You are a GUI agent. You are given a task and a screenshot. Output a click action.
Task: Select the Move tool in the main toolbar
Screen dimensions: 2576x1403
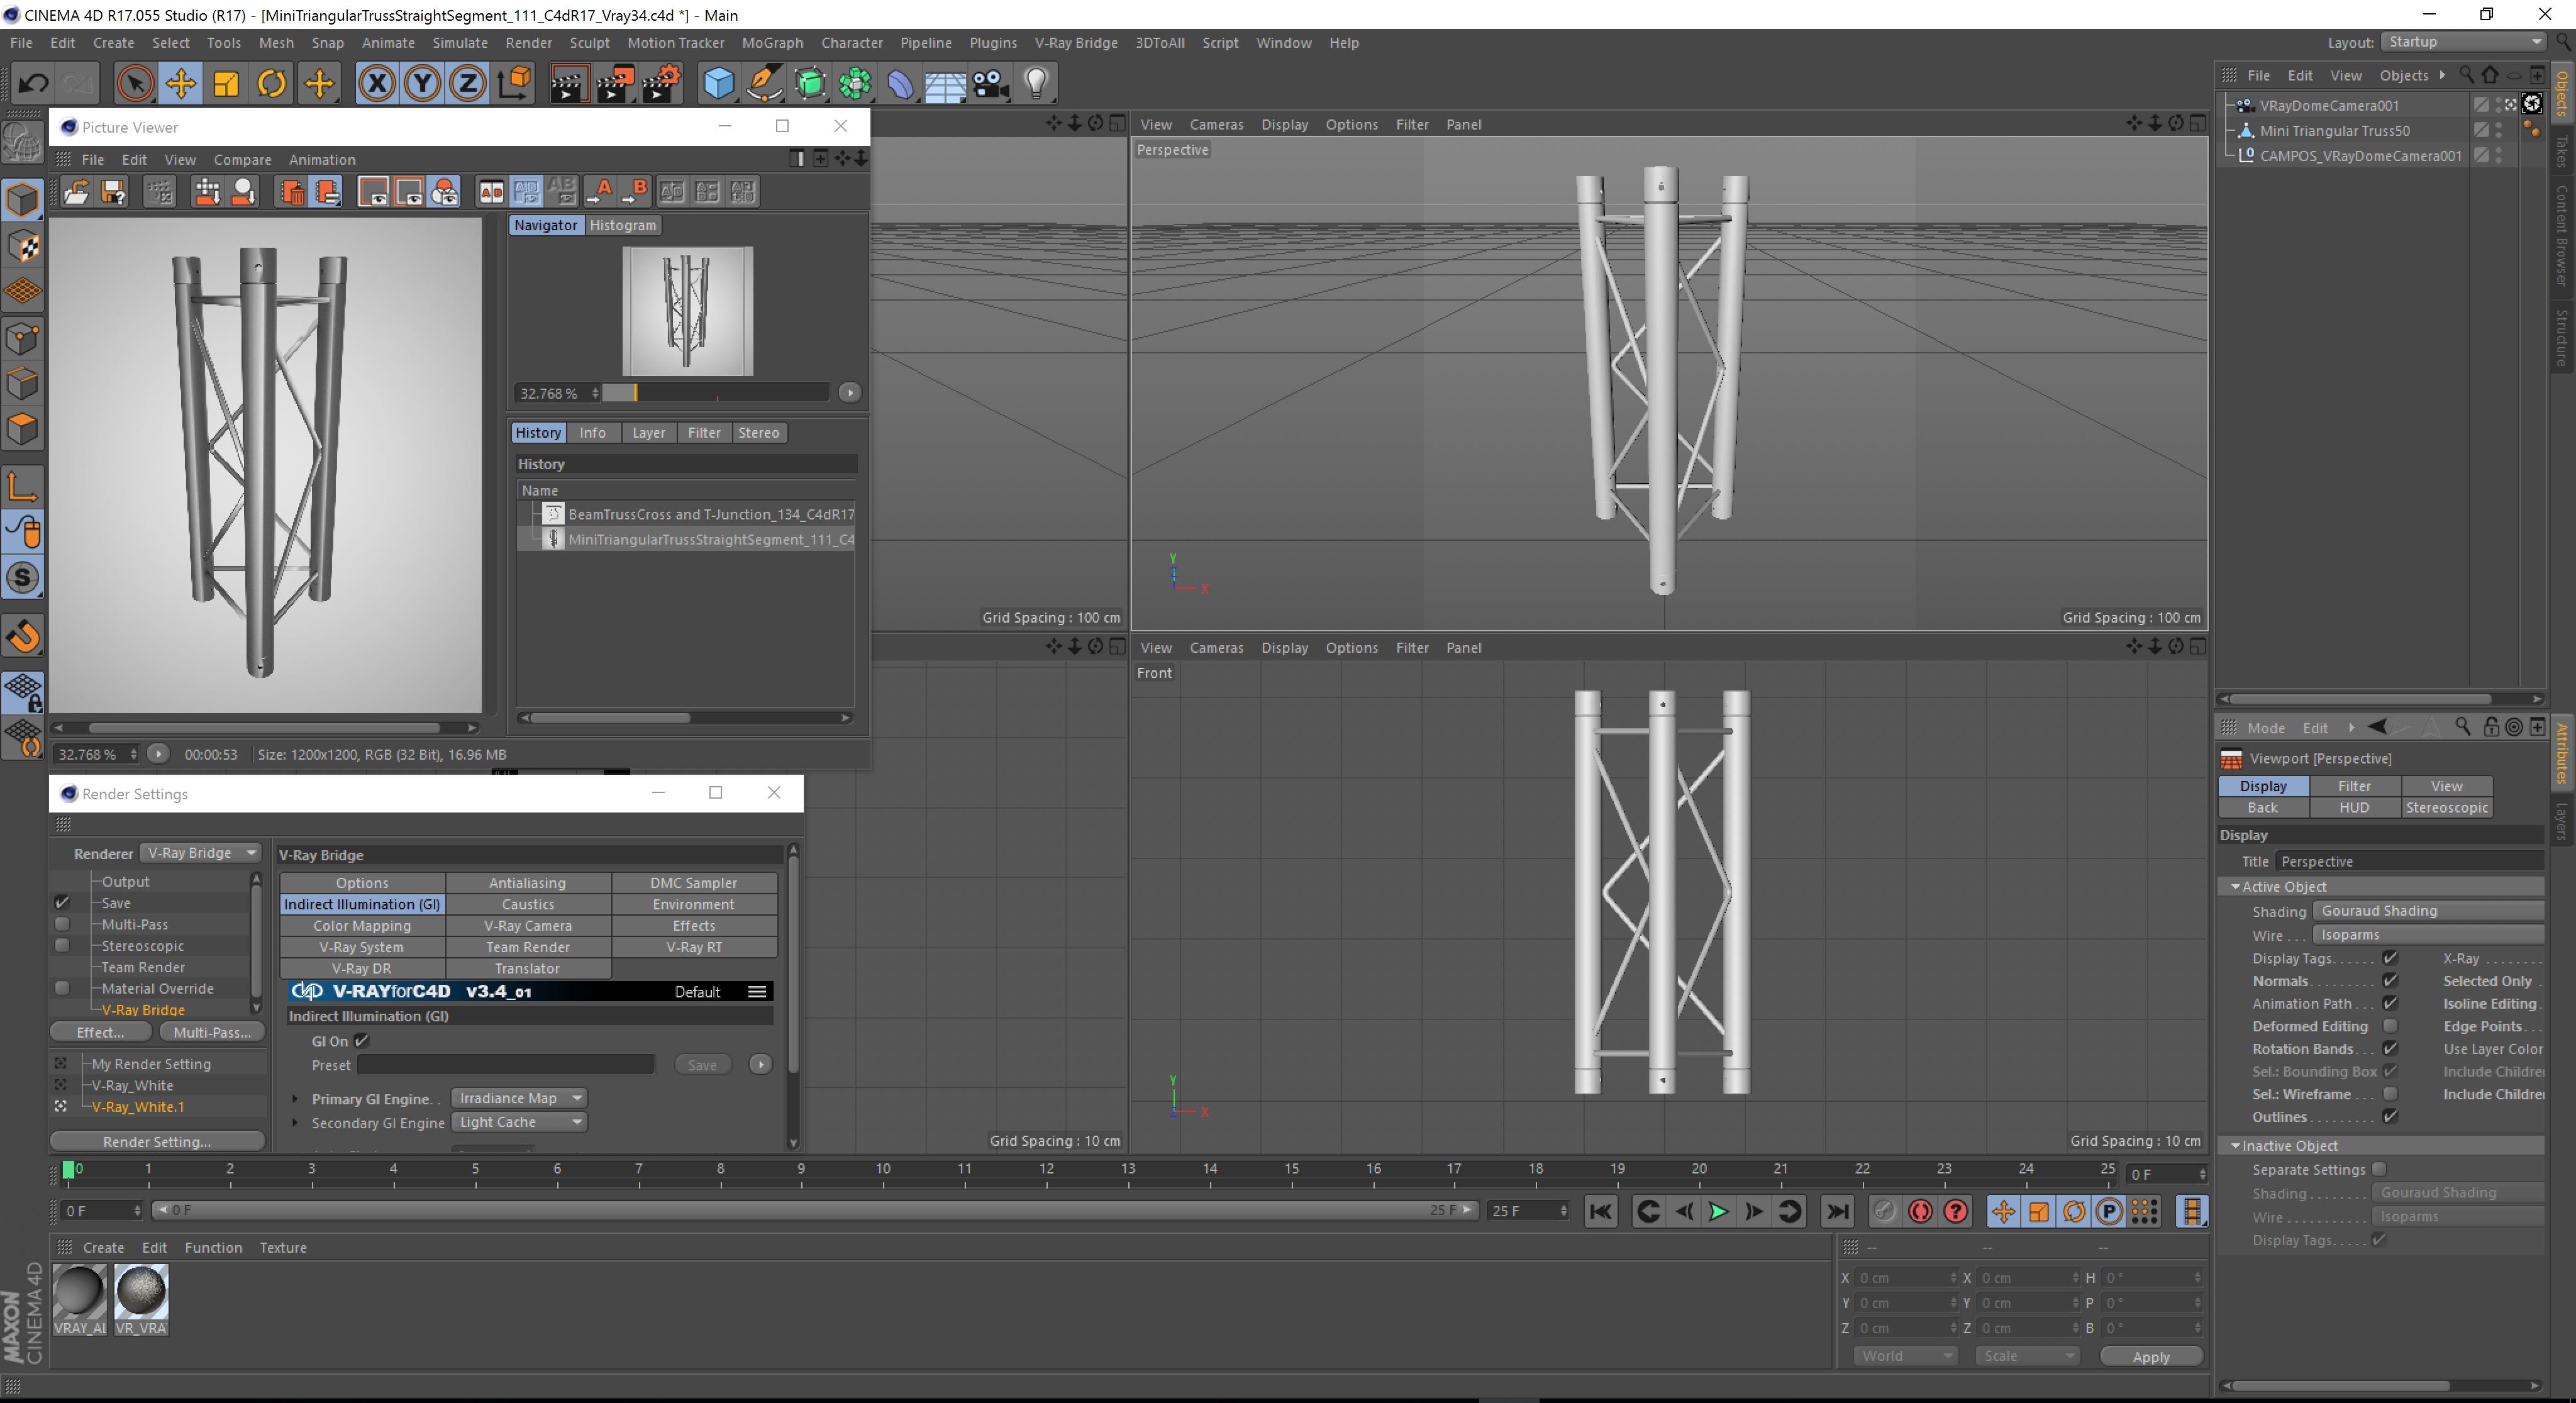click(x=181, y=83)
